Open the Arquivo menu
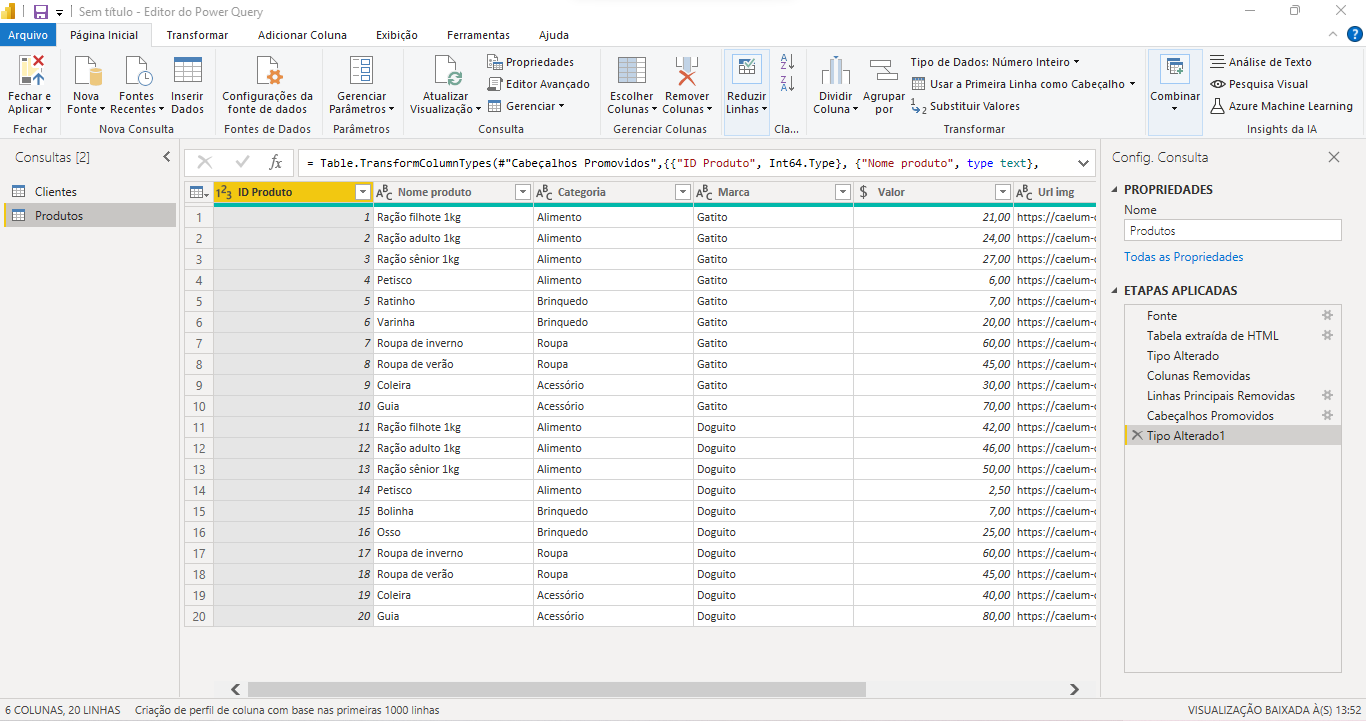This screenshot has width=1366, height=721. pyautogui.click(x=28, y=35)
